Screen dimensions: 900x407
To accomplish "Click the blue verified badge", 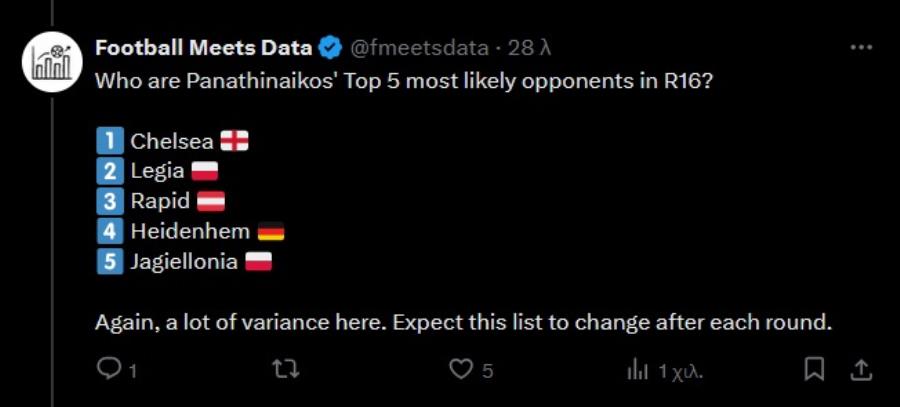I will 330,48.
